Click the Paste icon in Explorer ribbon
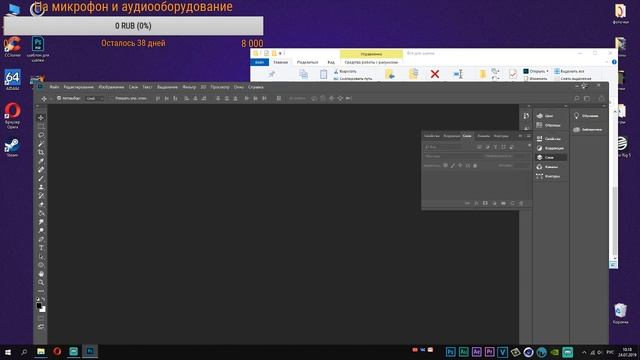Screen dimensions: 640x360 (x=323, y=74)
